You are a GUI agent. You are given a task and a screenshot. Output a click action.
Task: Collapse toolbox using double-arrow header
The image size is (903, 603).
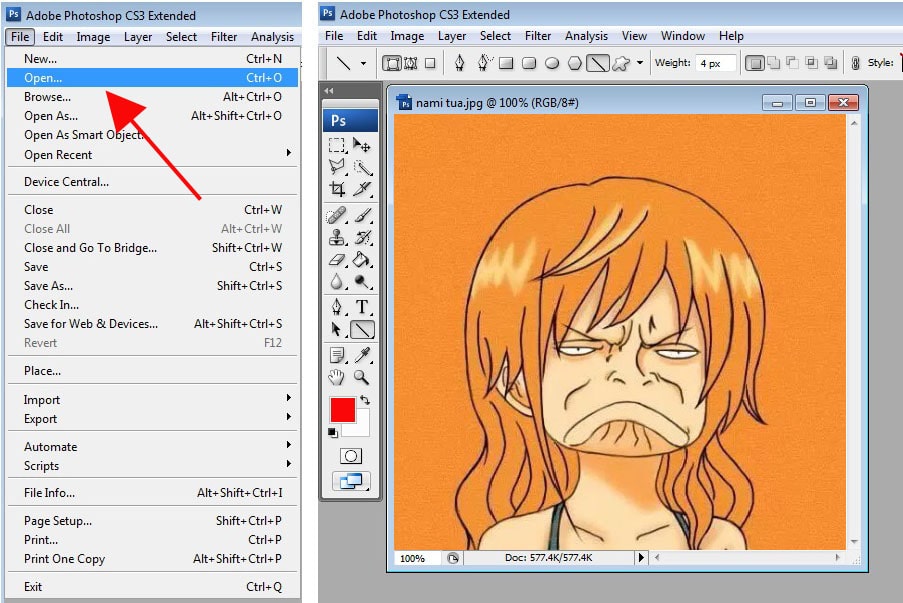click(x=329, y=90)
